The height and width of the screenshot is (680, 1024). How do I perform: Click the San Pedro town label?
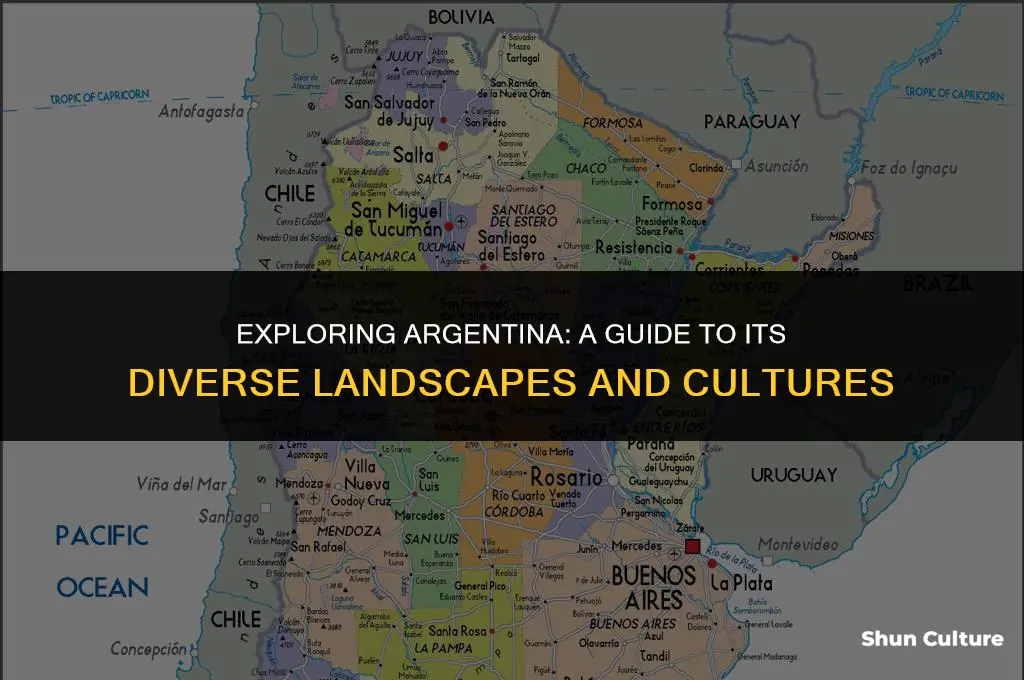(485, 122)
